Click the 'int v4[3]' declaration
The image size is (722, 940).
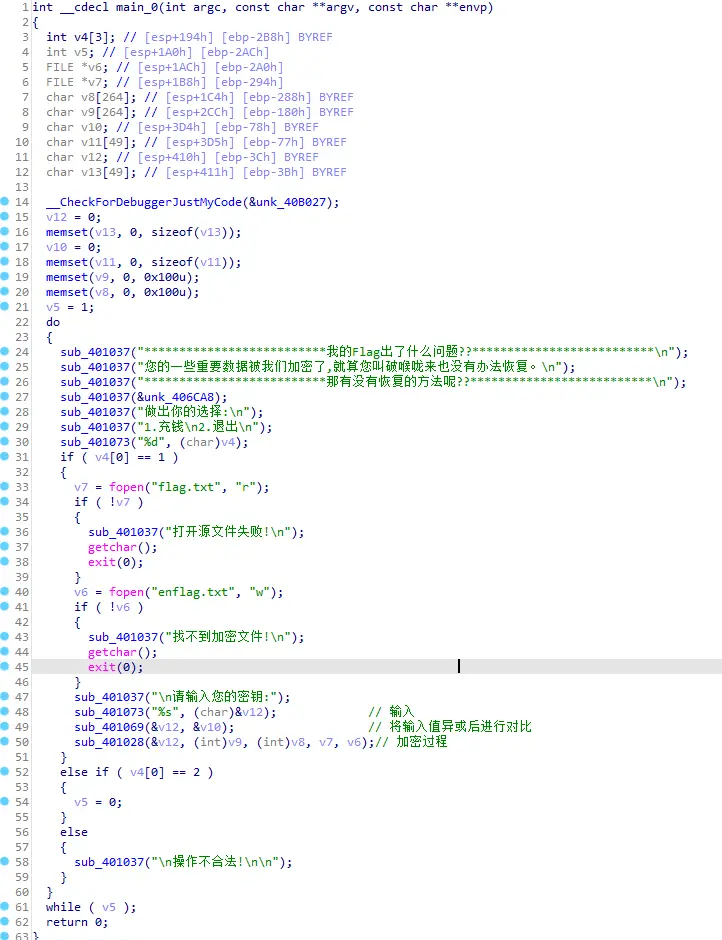[80, 37]
